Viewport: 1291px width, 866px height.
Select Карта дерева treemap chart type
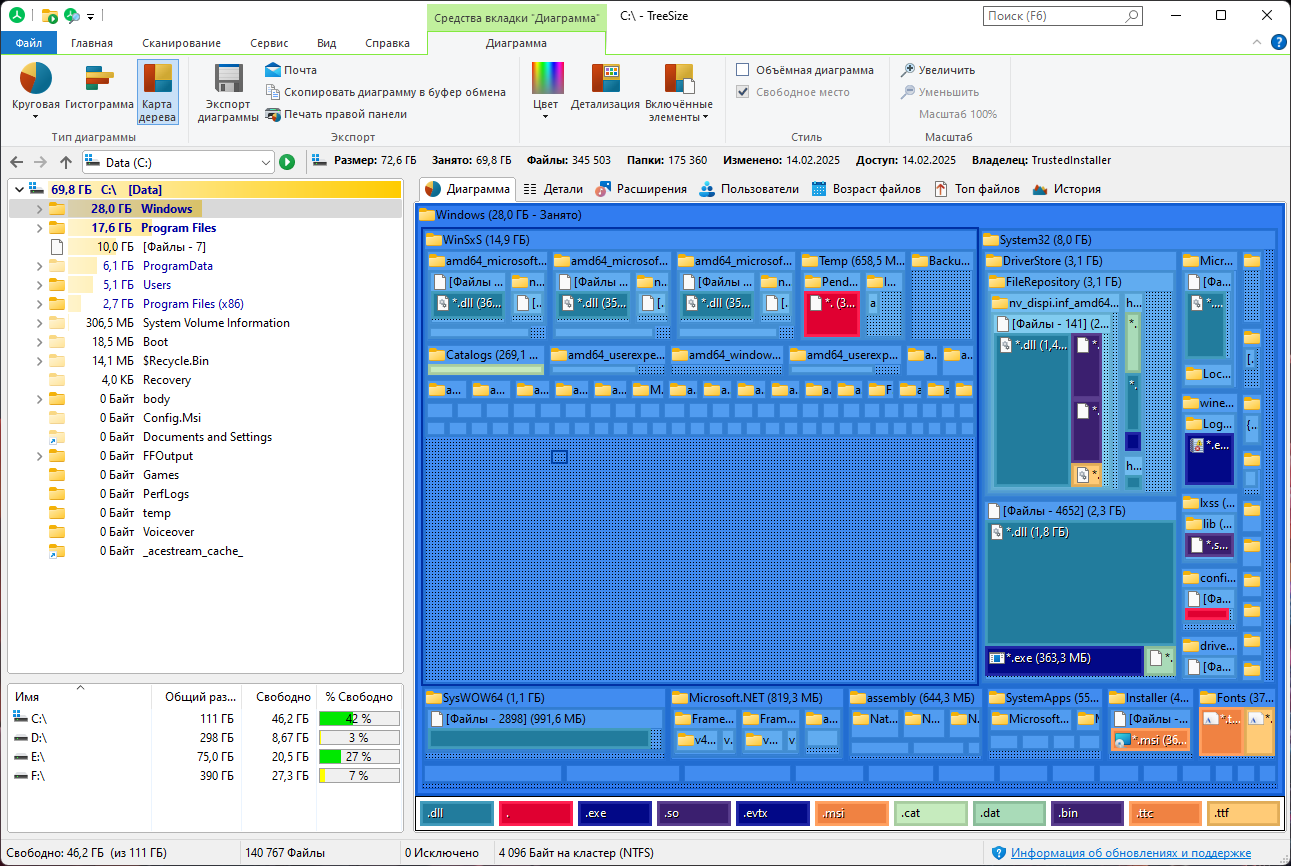[x=157, y=91]
